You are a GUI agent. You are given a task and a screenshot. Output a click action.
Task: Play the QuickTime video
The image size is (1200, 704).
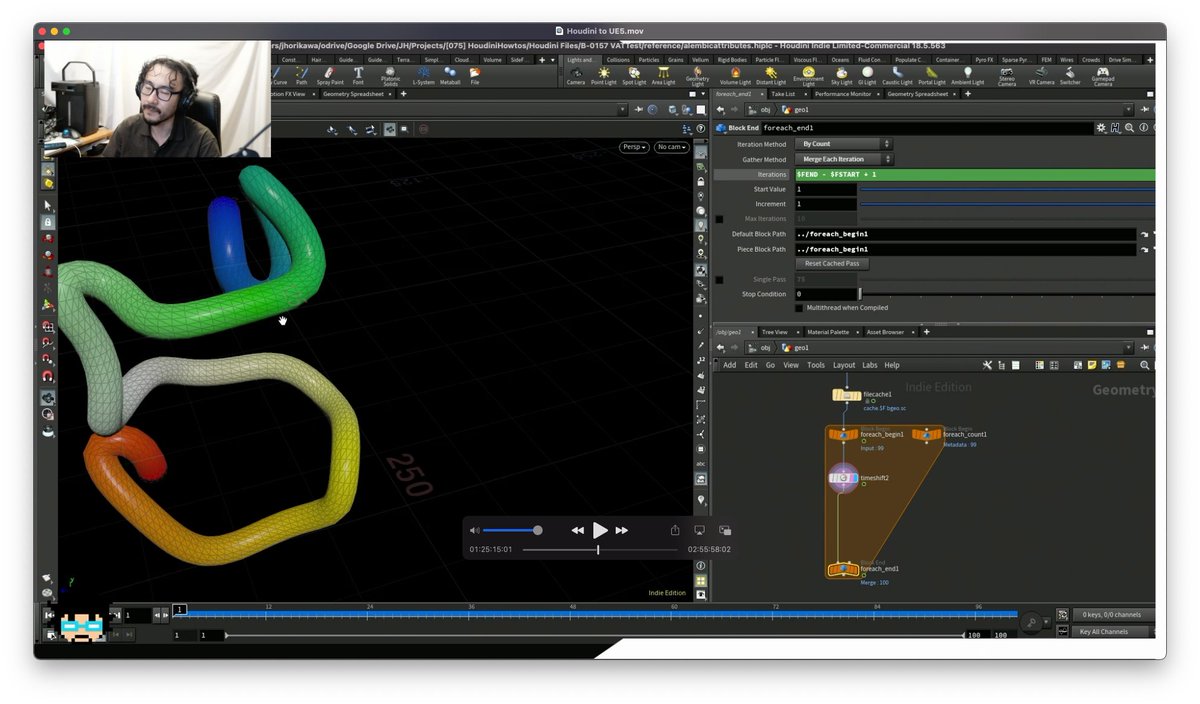[600, 530]
